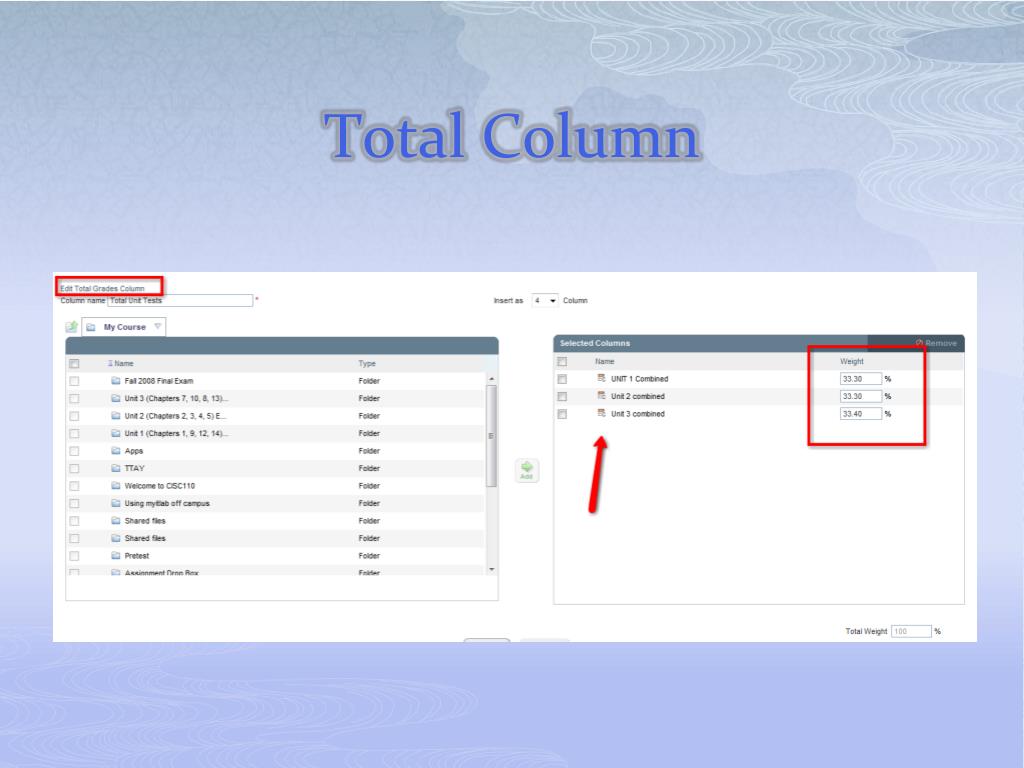Viewport: 1024px width, 768px height.
Task: Click the Name header in Selected Columns
Action: pos(605,361)
